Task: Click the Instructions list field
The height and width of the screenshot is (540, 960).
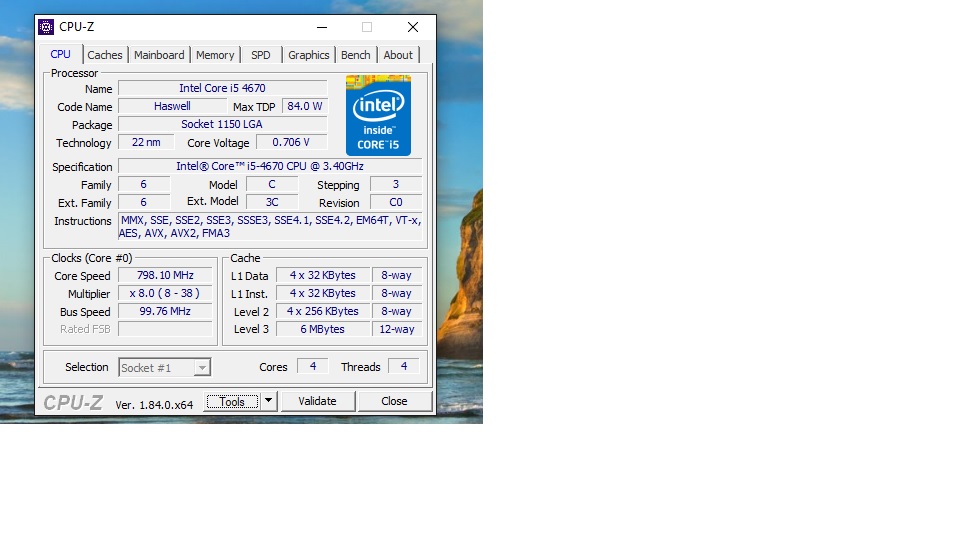Action: [x=270, y=227]
